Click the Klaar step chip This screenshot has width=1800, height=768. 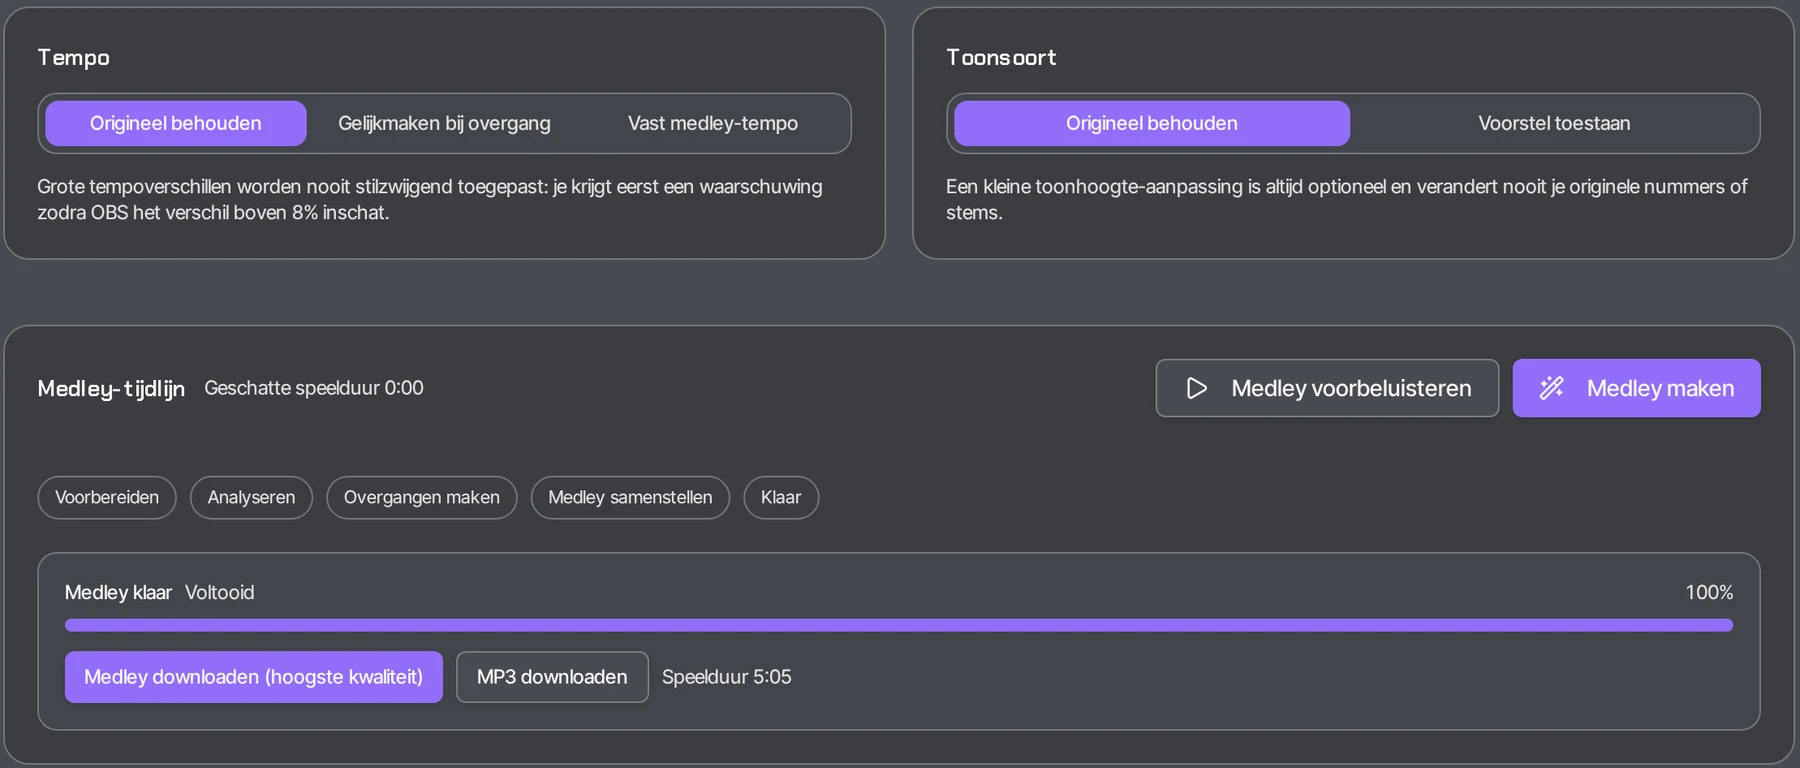(x=781, y=498)
